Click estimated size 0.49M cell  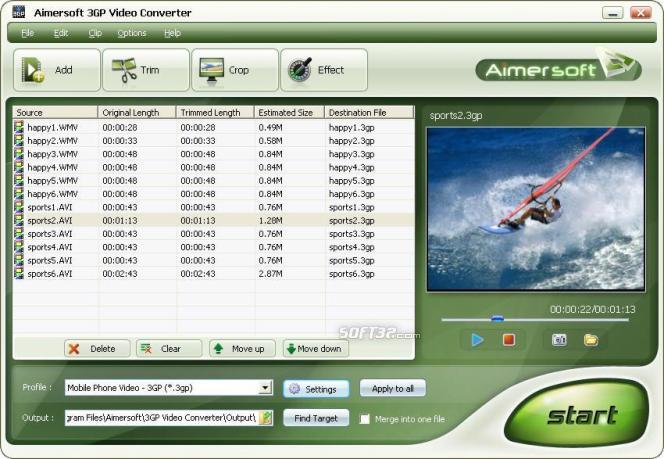pos(270,127)
